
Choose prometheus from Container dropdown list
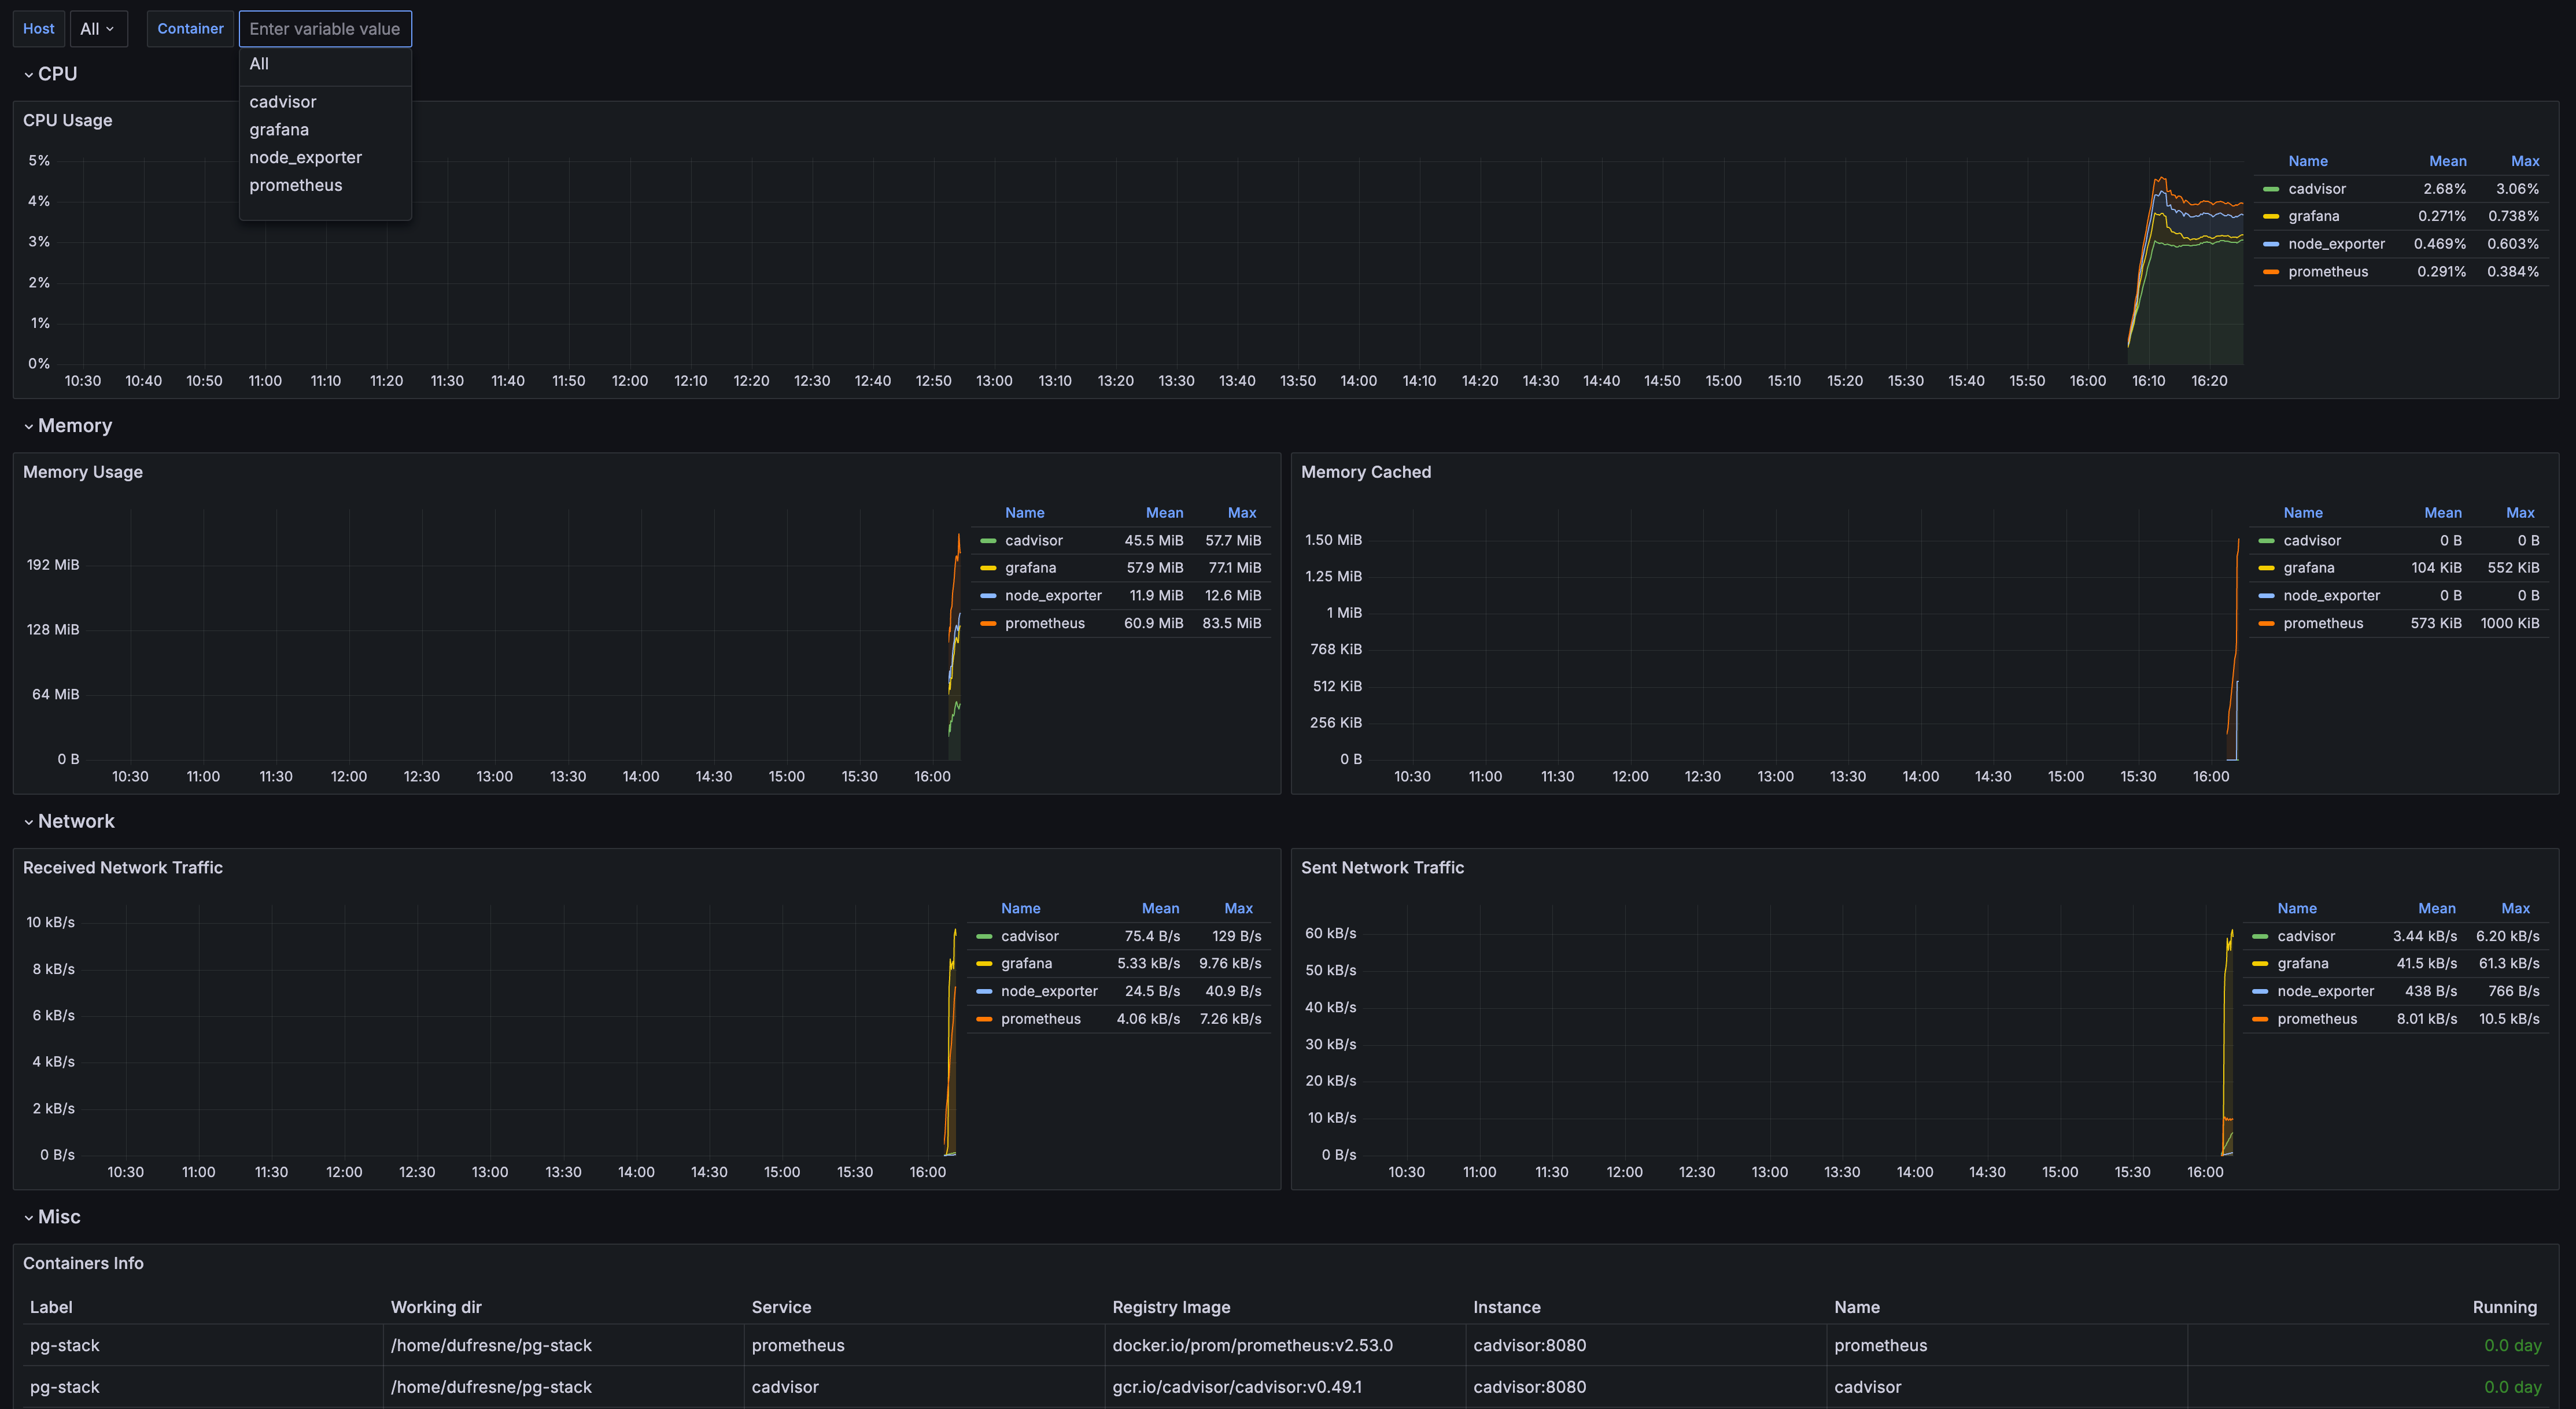pyautogui.click(x=325, y=186)
